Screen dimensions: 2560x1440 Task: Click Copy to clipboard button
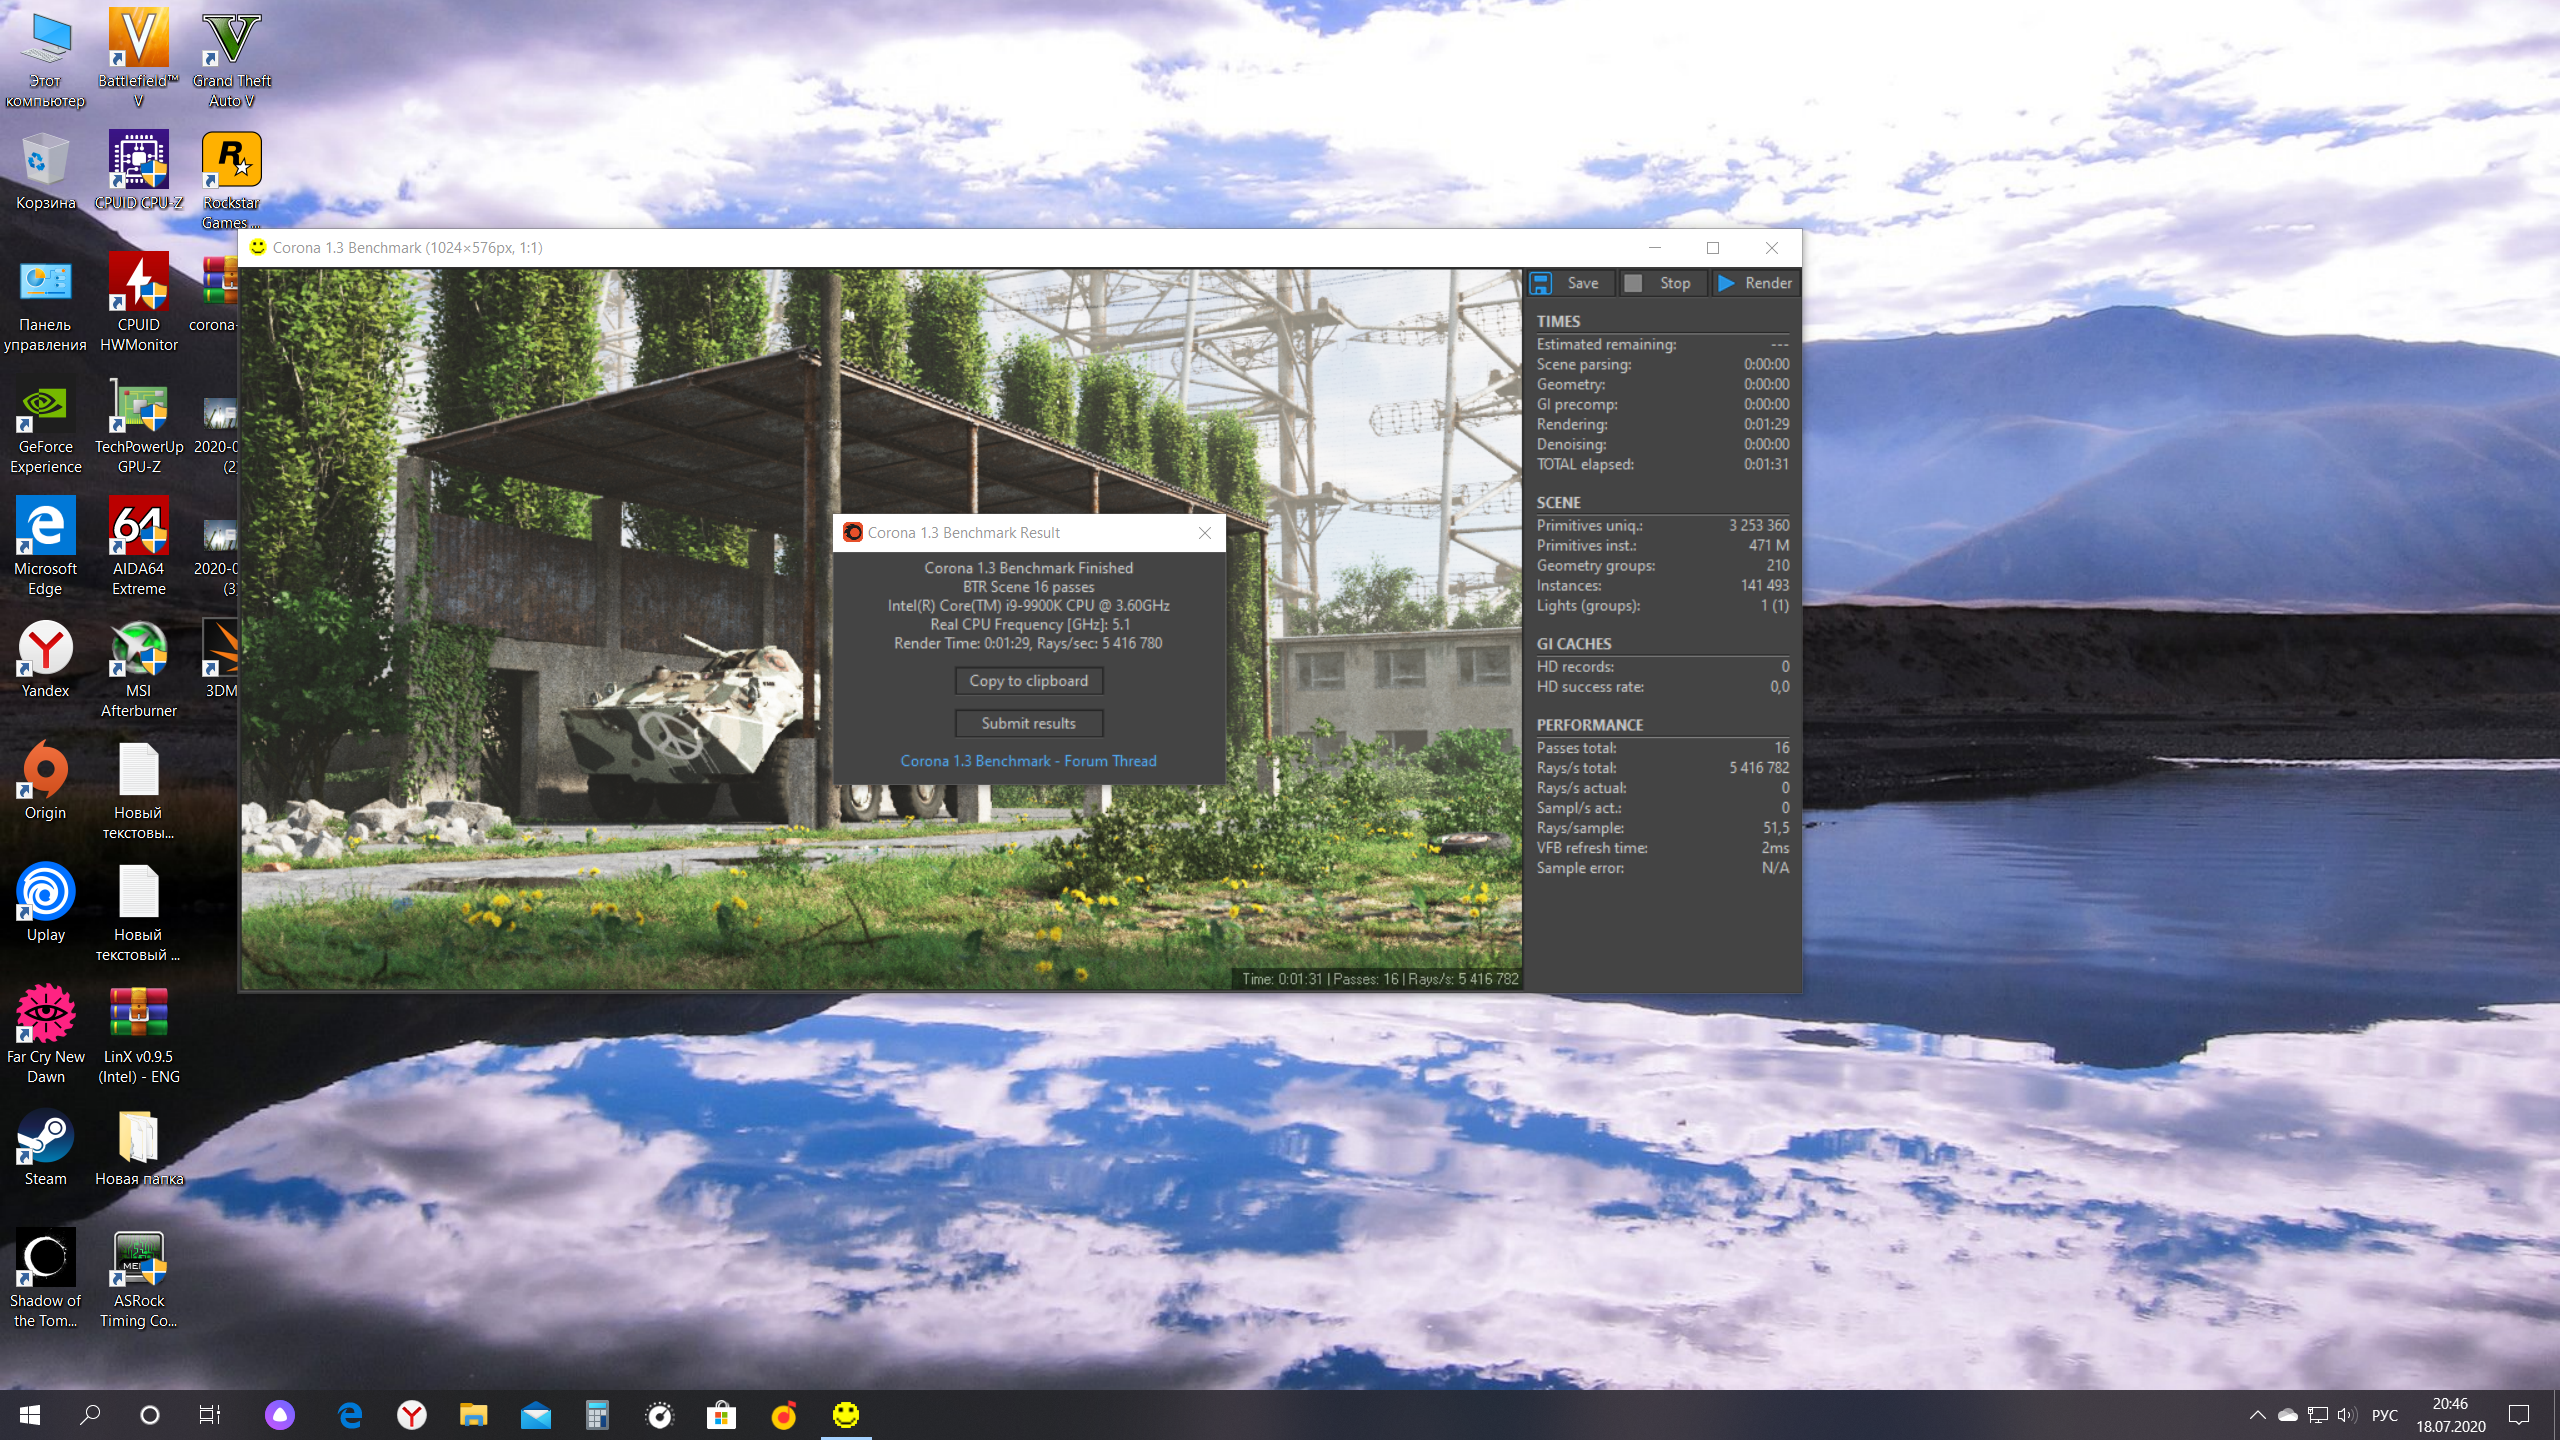click(1028, 681)
